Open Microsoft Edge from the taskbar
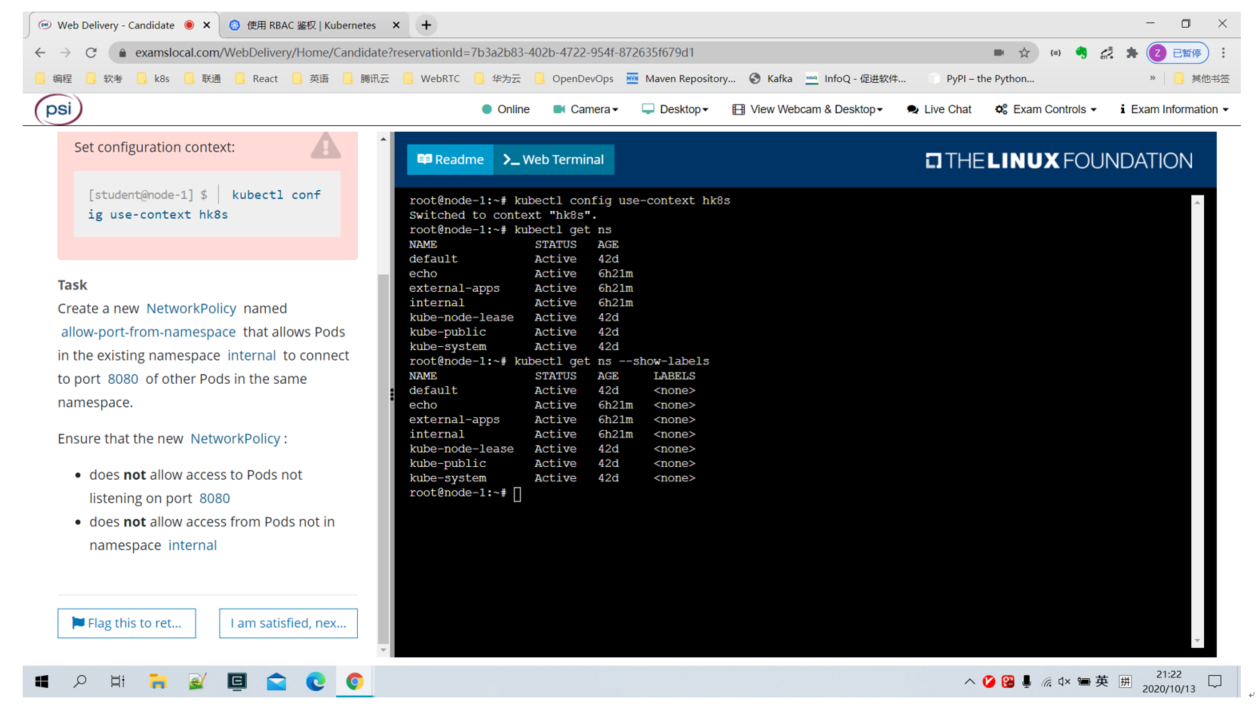The width and height of the screenshot is (1256, 704). coord(316,681)
